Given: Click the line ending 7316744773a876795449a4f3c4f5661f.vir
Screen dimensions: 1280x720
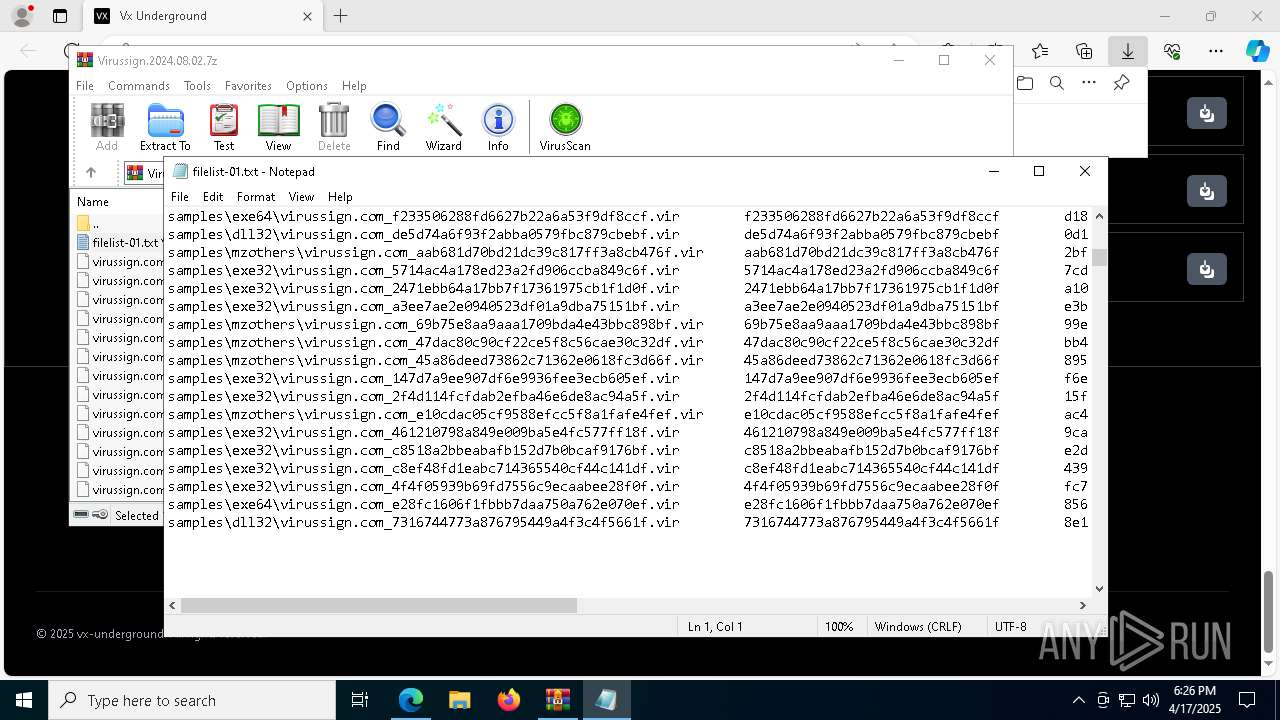Looking at the screenshot, I should (x=627, y=522).
